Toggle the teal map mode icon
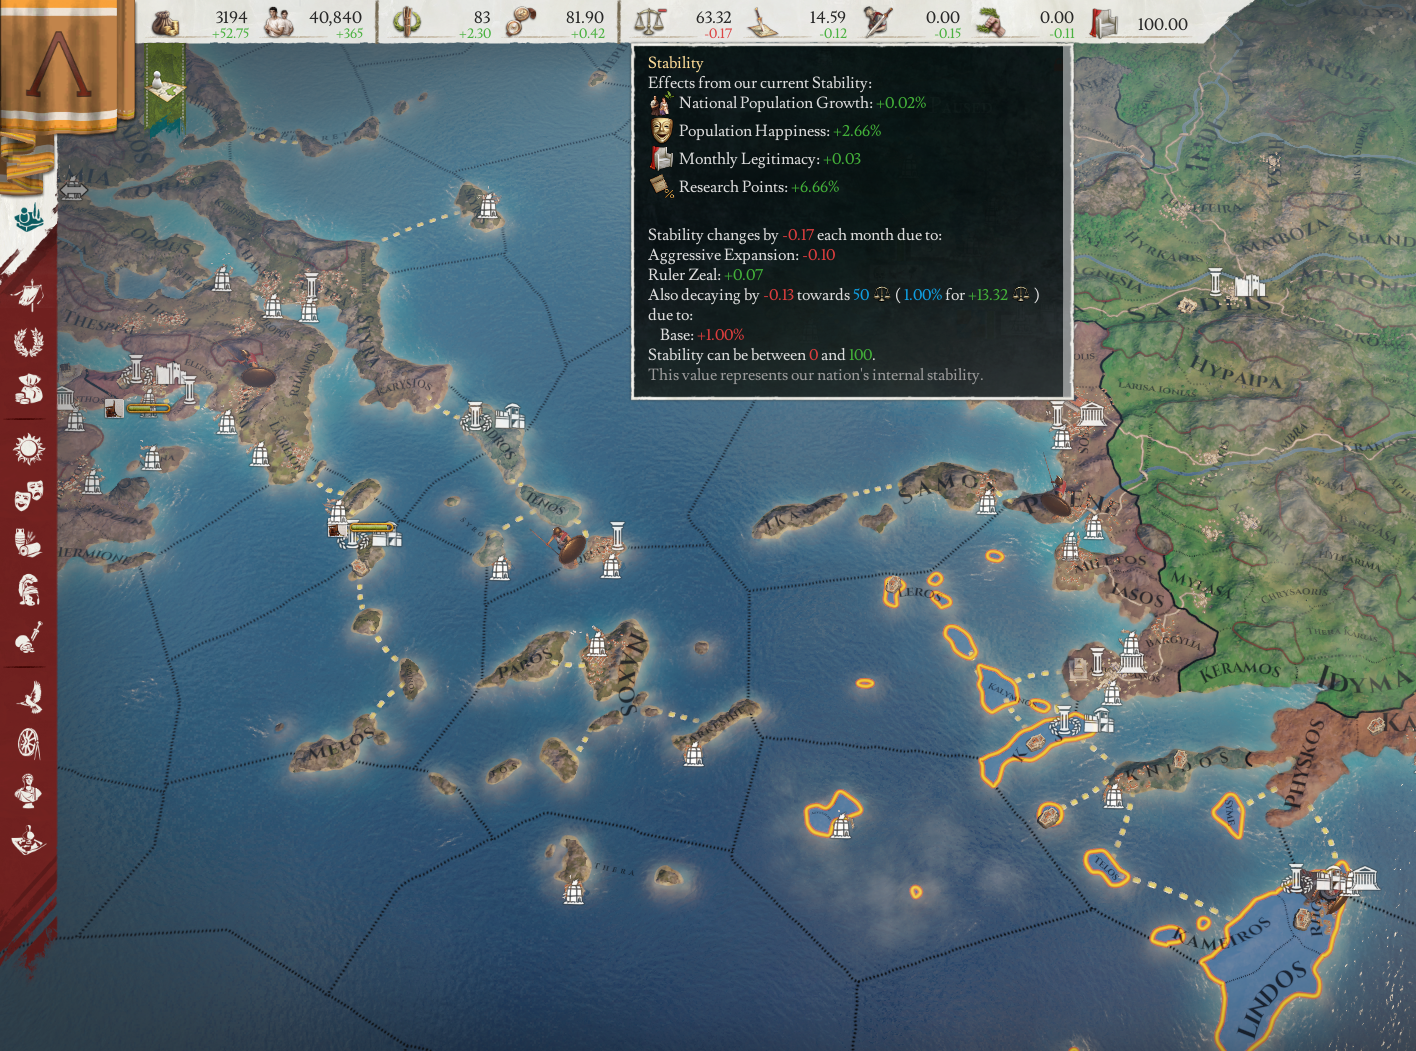The width and height of the screenshot is (1416, 1051). tap(29, 216)
